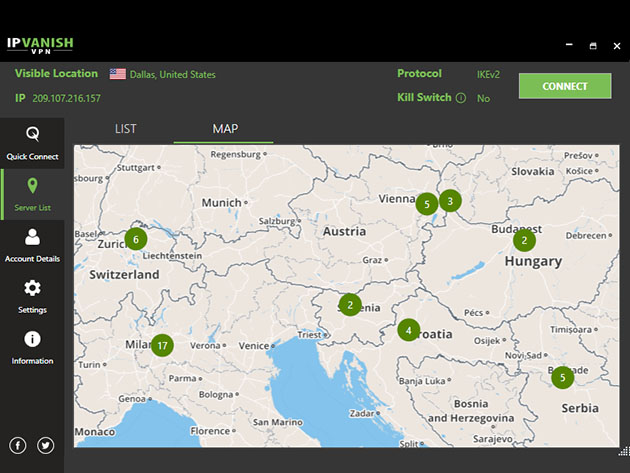Click the Graz label on map

(372, 260)
